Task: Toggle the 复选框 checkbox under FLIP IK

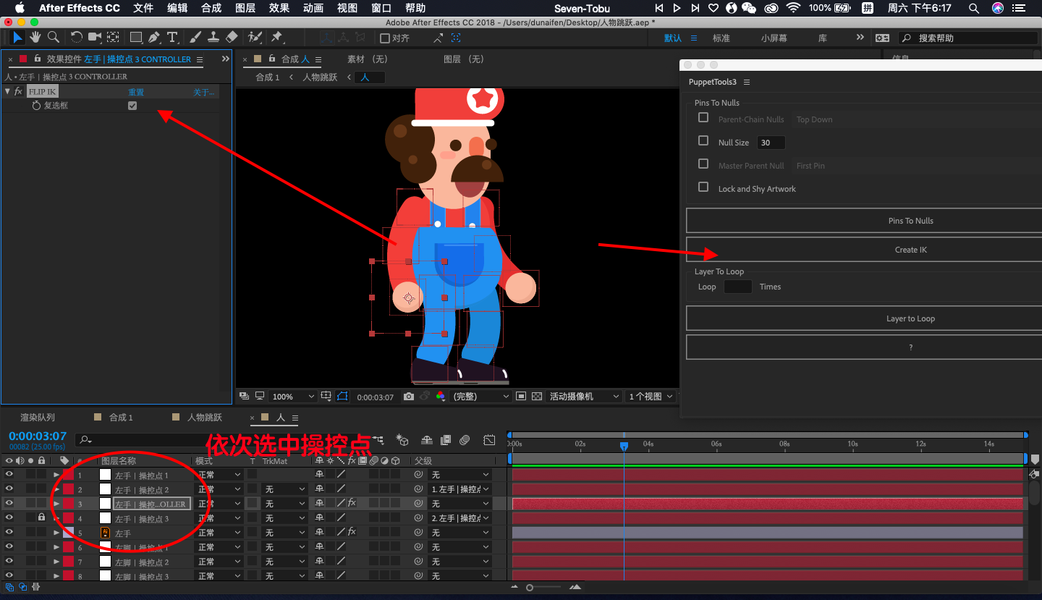Action: point(132,106)
